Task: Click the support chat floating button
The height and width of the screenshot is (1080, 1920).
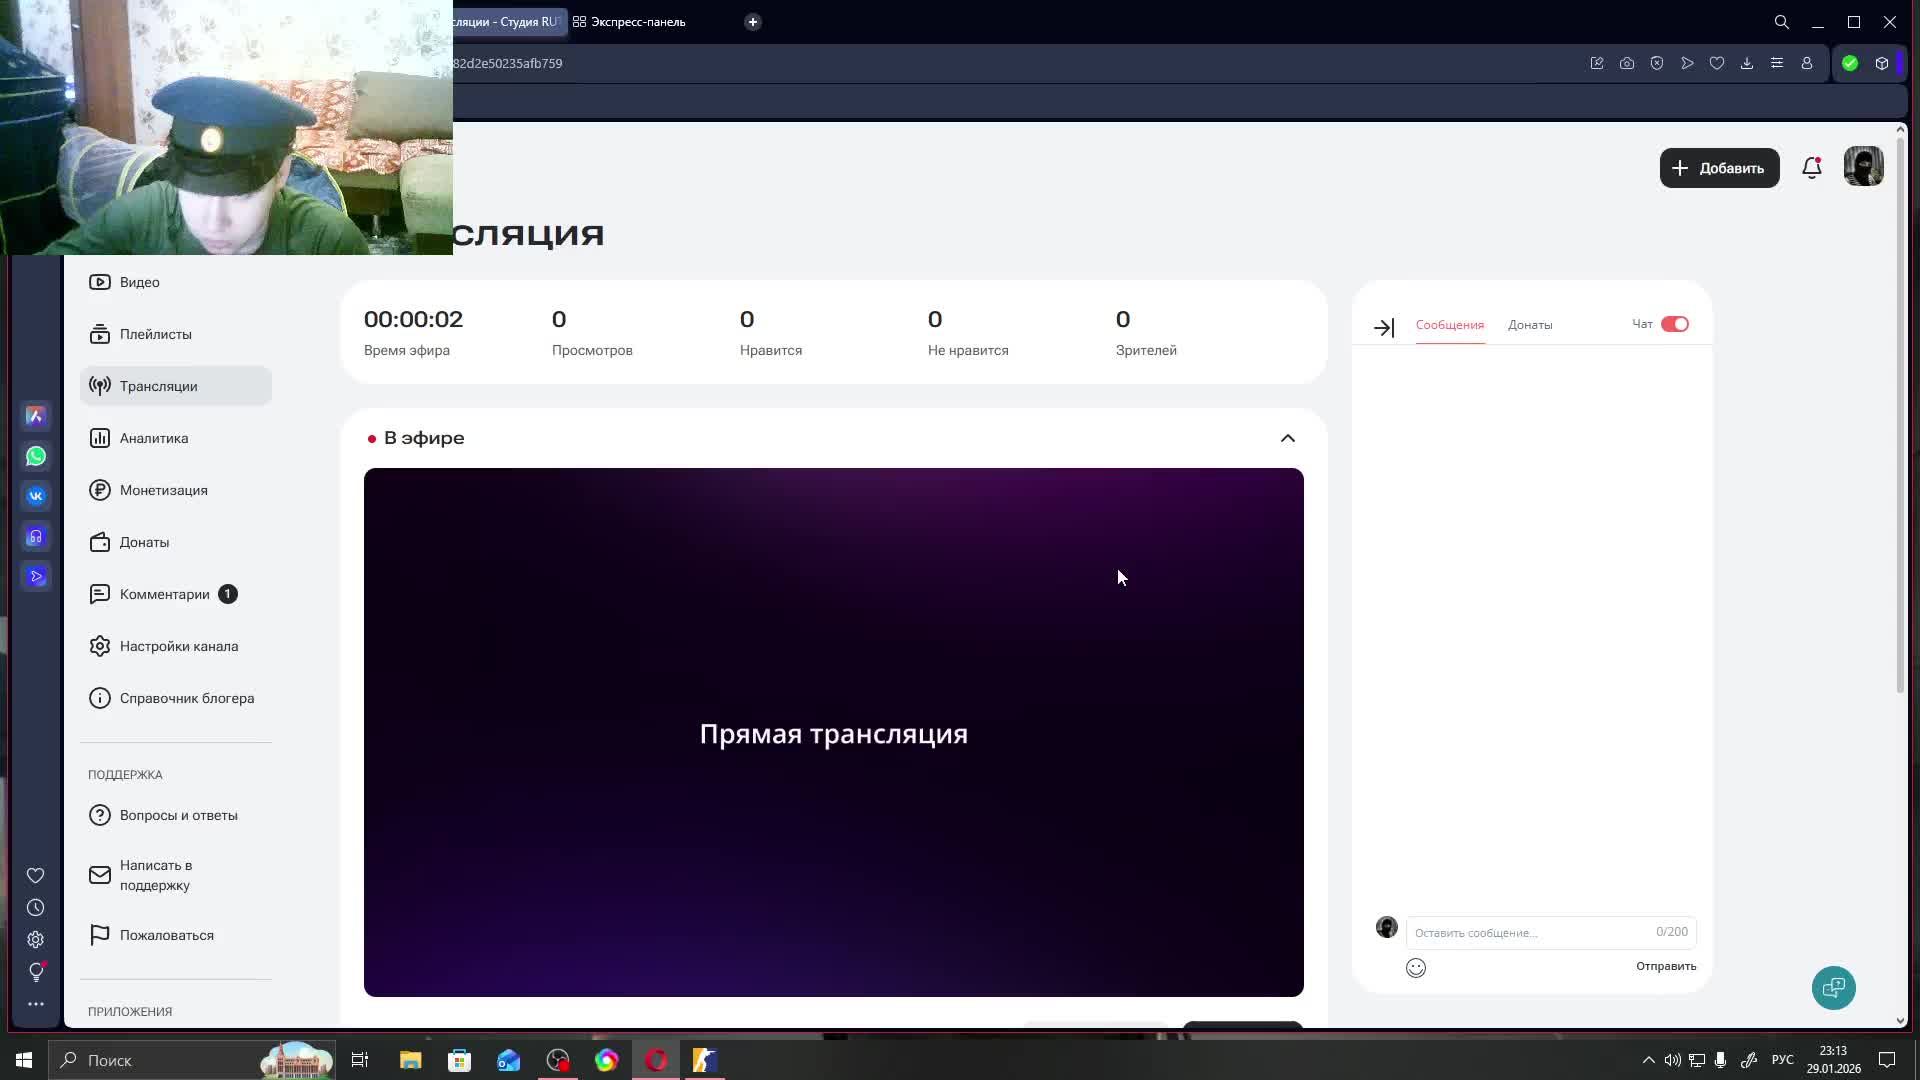Action: pos(1833,988)
